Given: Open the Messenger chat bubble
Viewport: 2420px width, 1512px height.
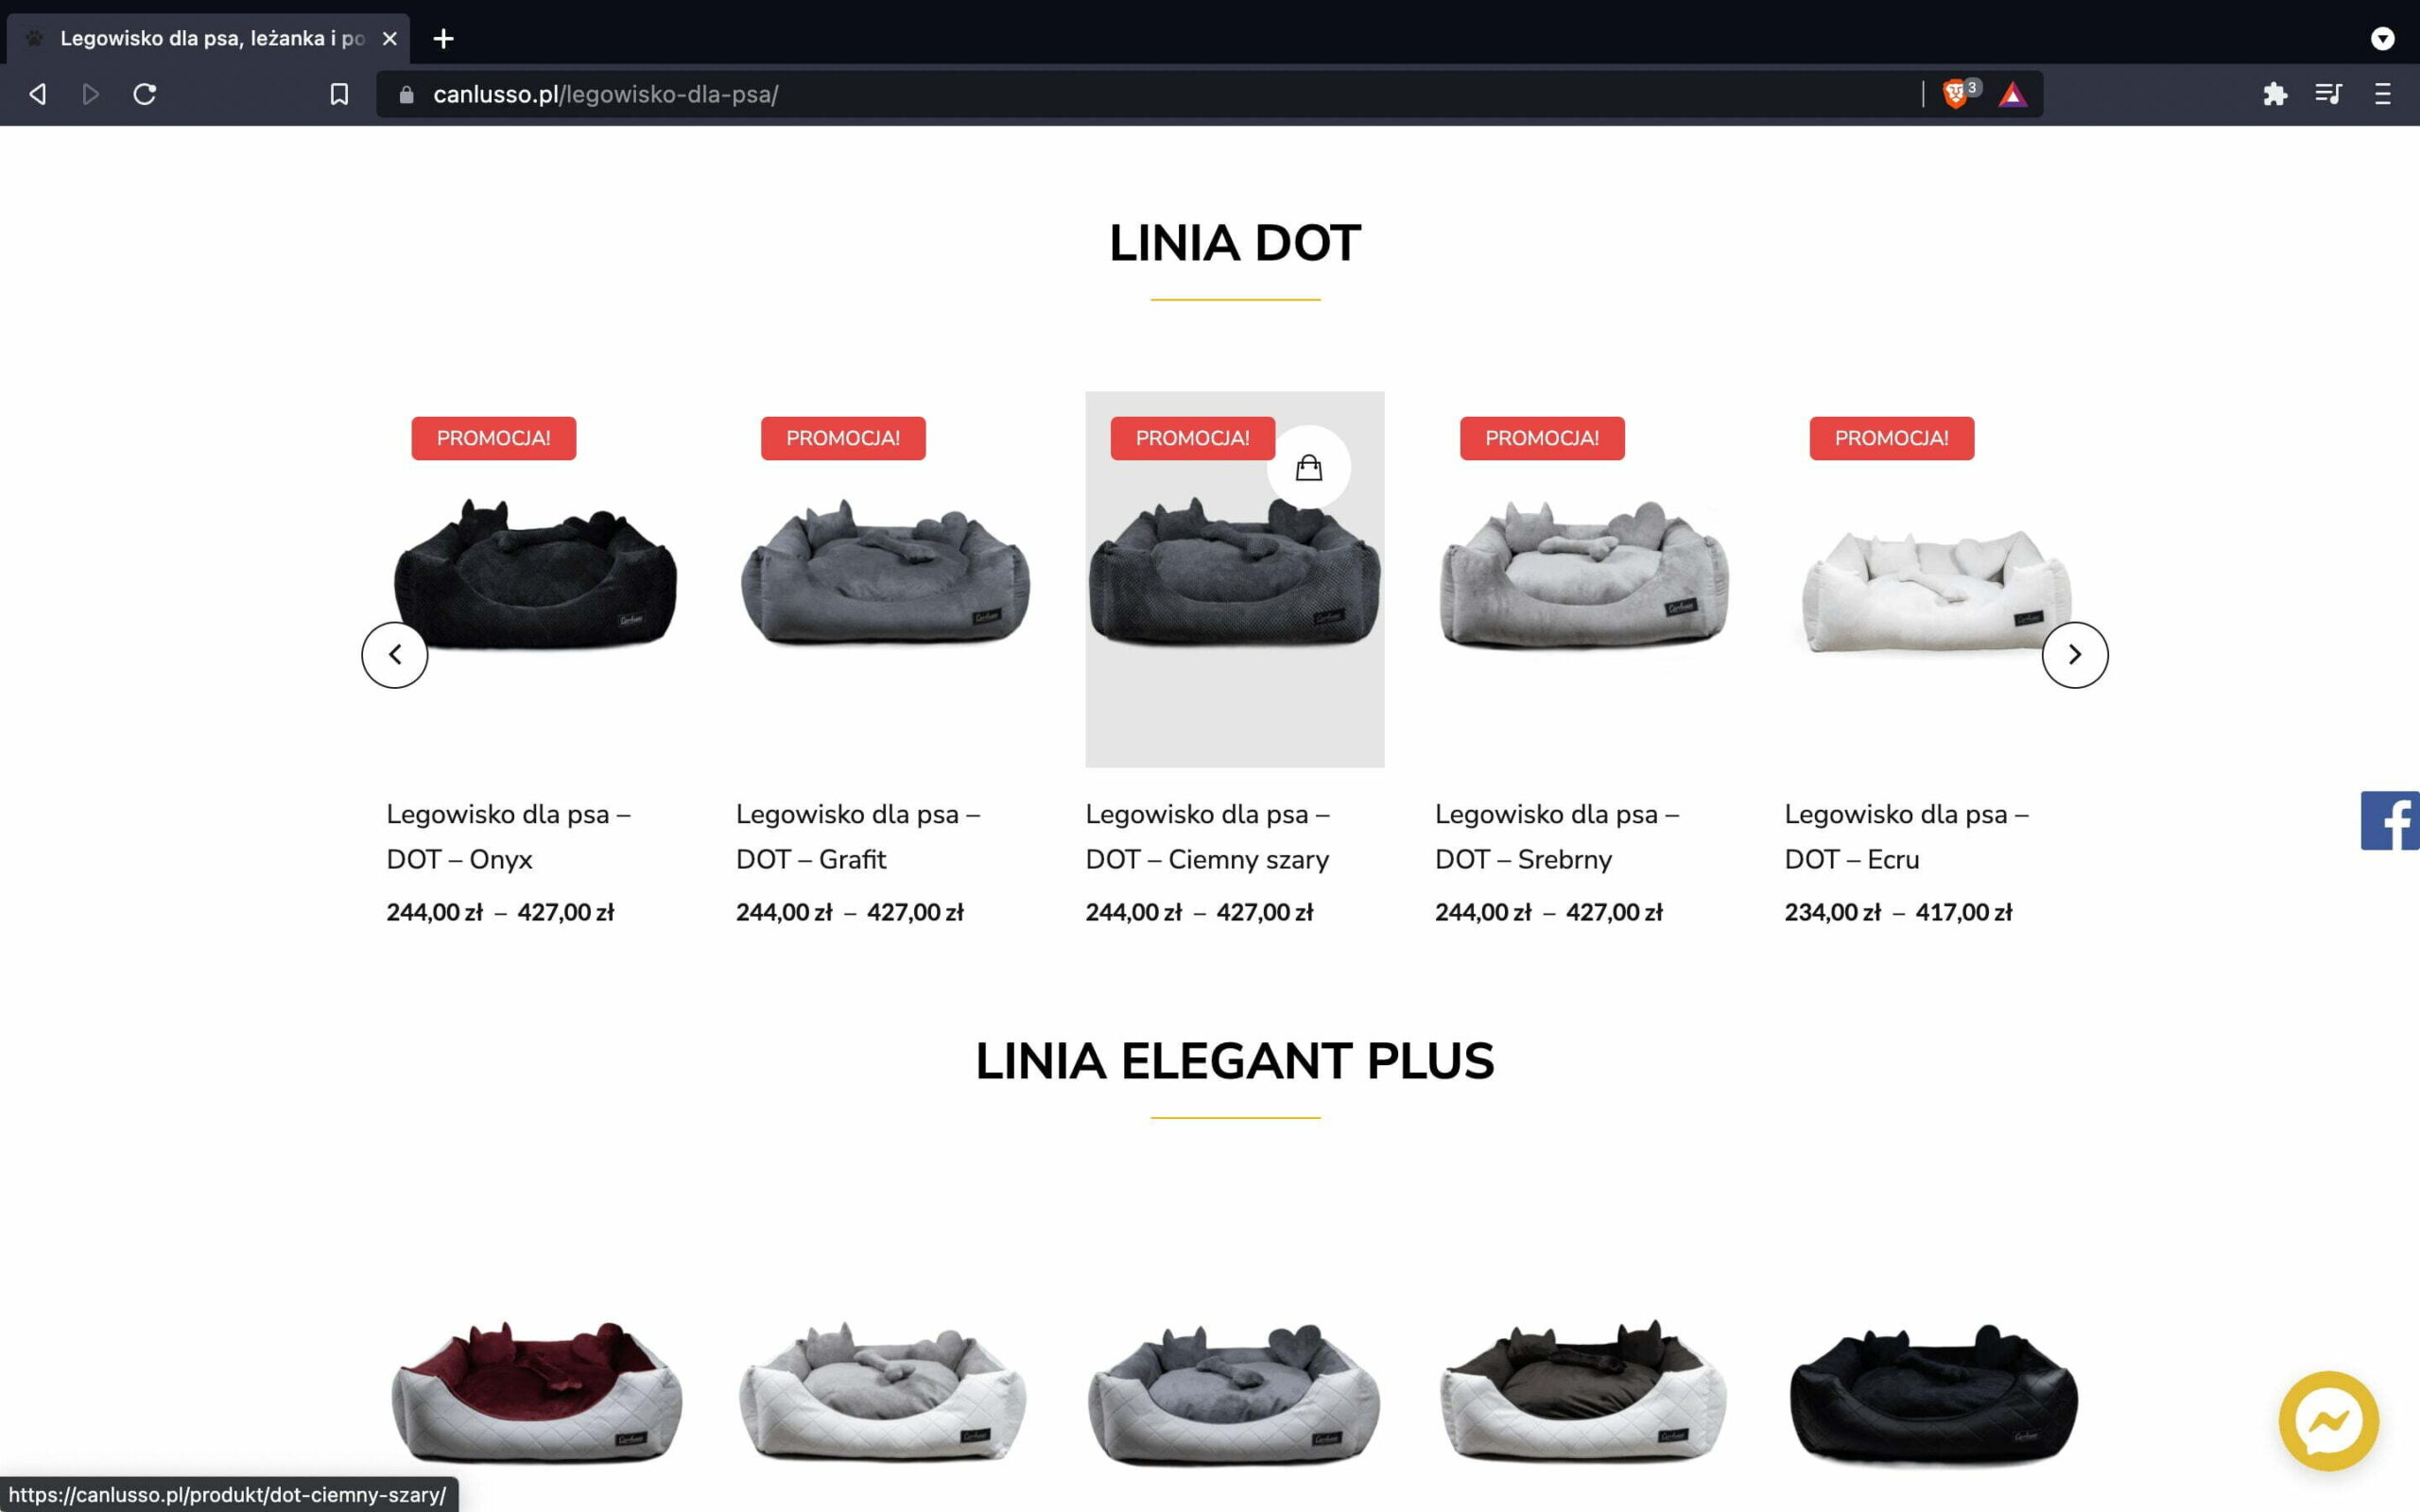Looking at the screenshot, I should click(x=2328, y=1420).
